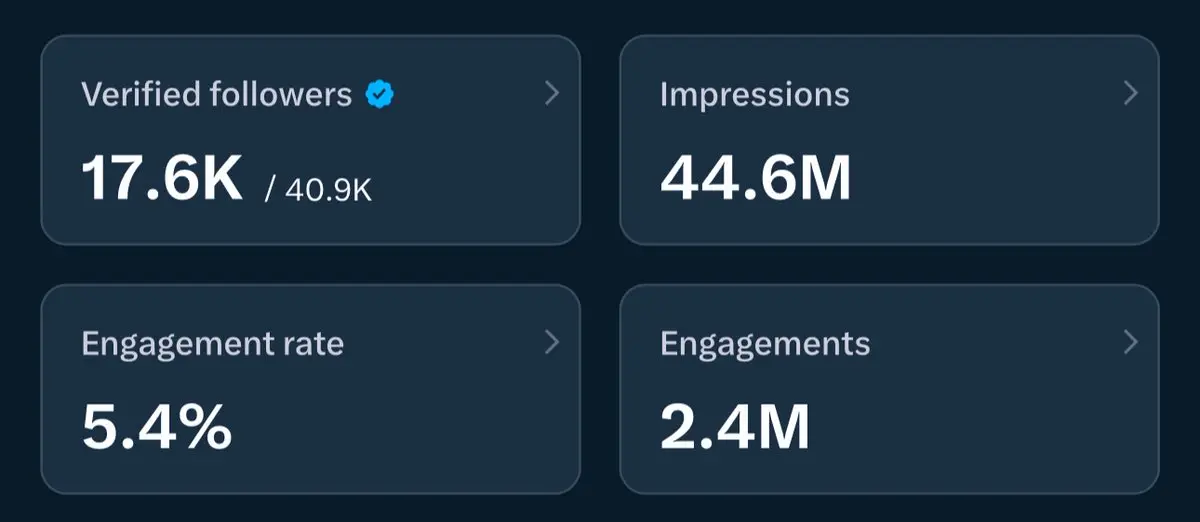The height and width of the screenshot is (522, 1200).
Task: Select the Engagement rate label
Action: (x=212, y=344)
